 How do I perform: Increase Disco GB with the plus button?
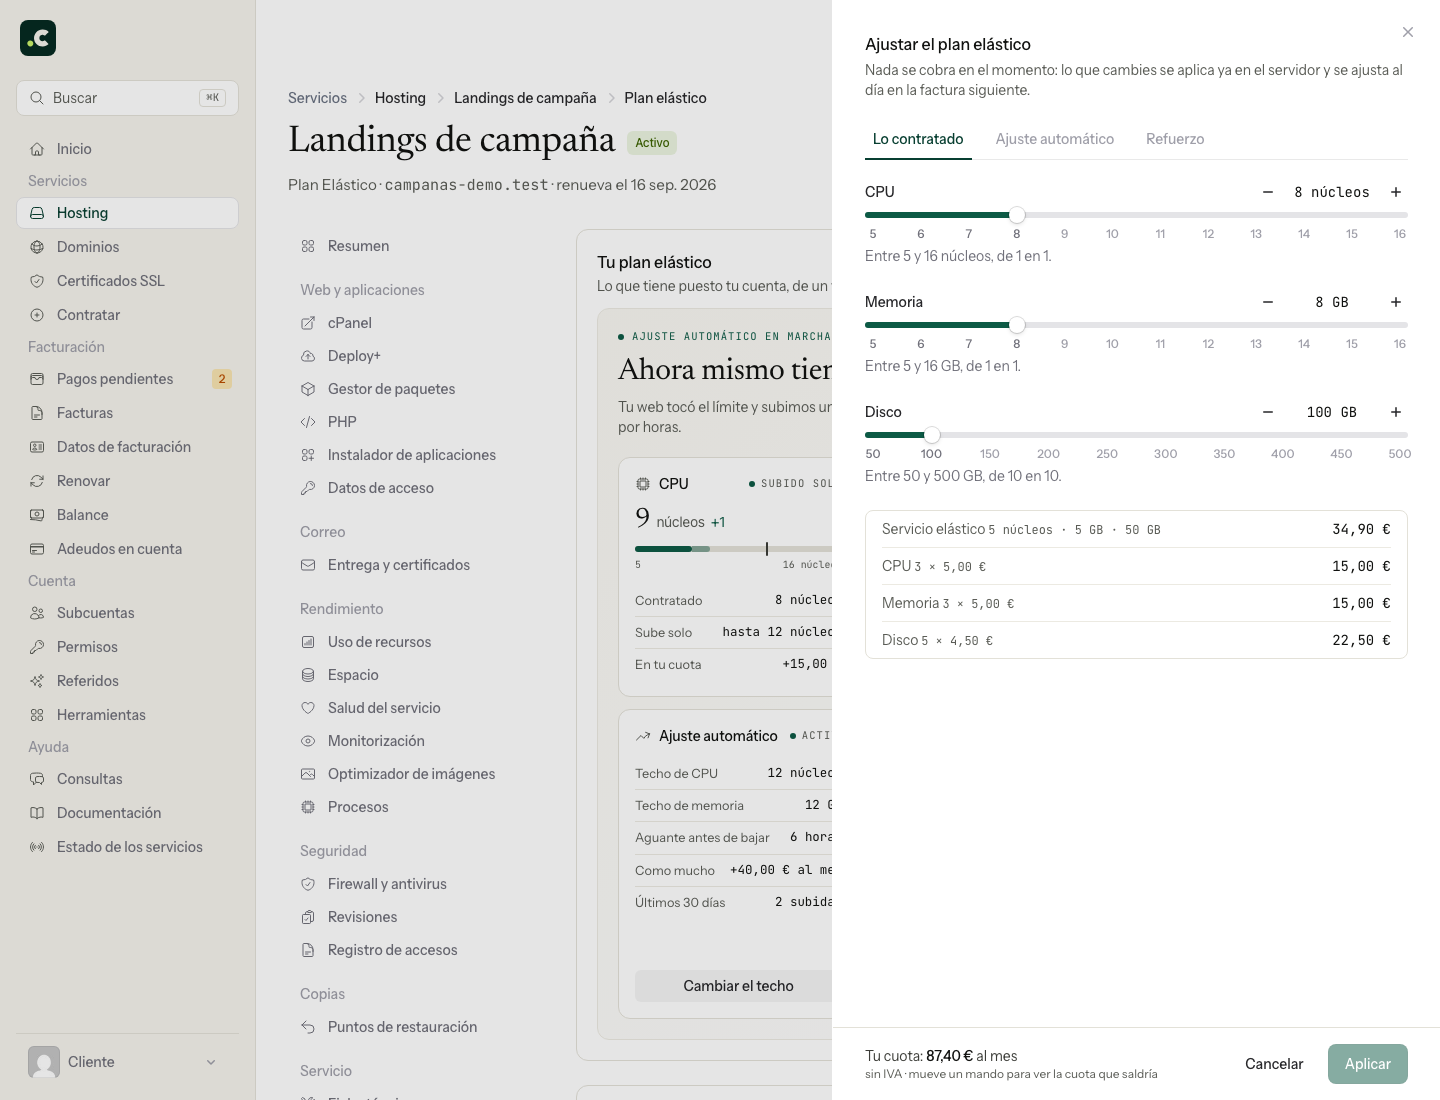(x=1396, y=412)
